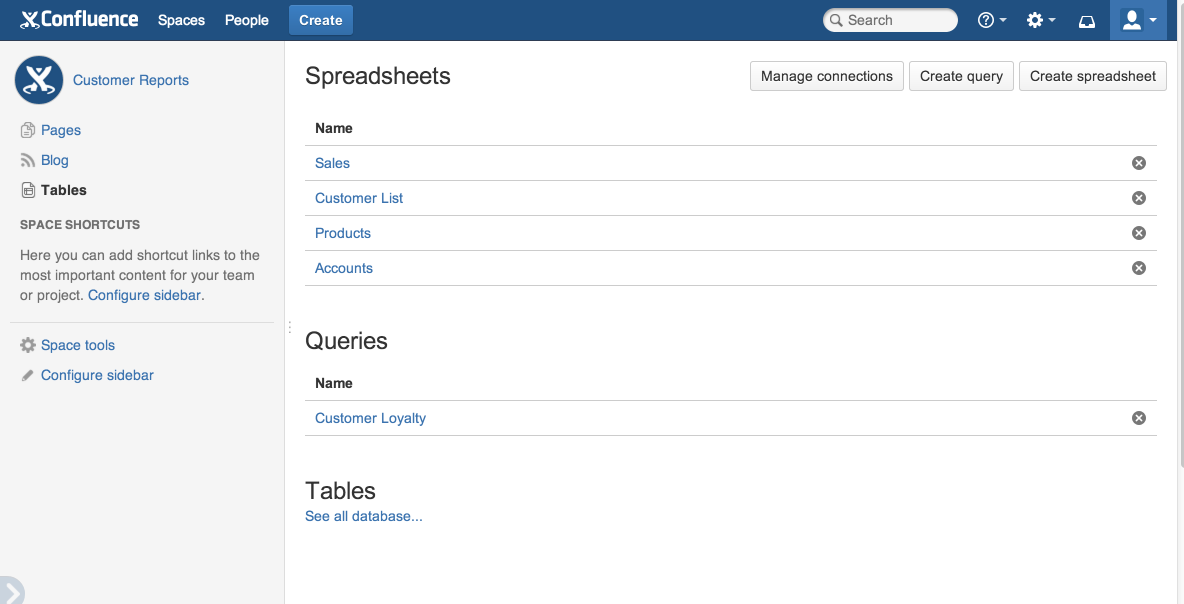Viewport: 1184px width, 604px height.
Task: Click See all database... link
Action: (x=363, y=516)
